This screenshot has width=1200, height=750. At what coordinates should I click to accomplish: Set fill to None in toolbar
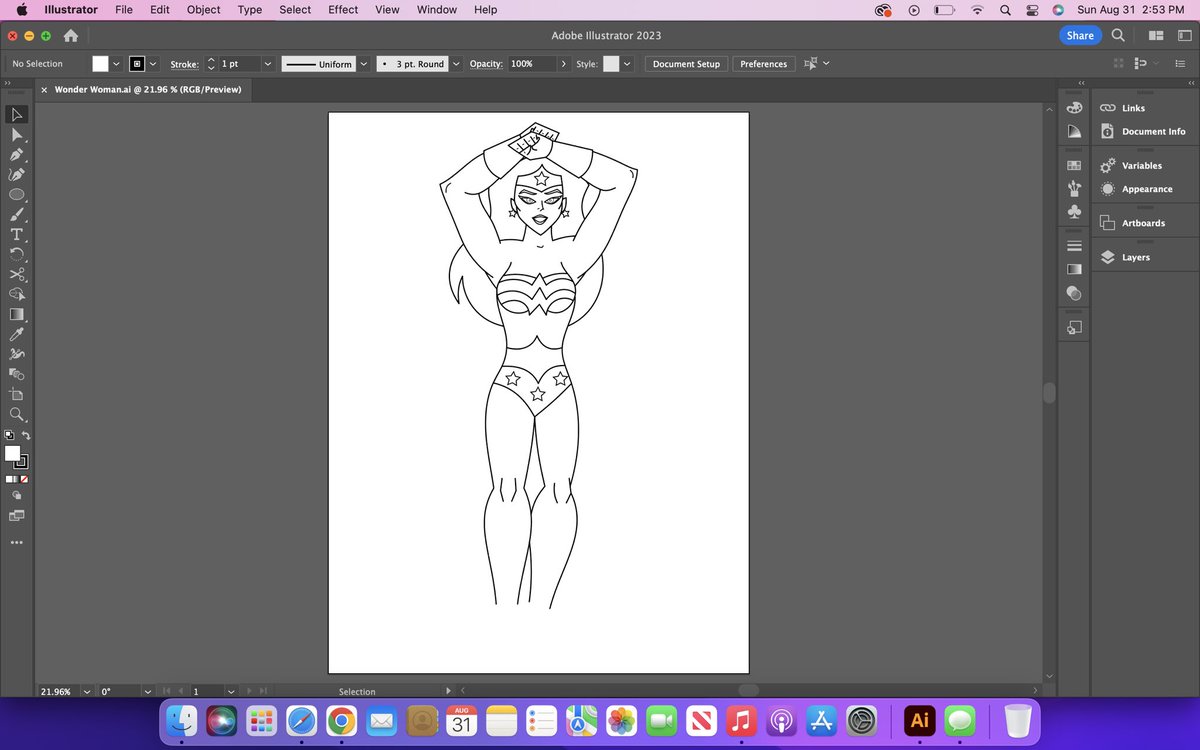click(x=24, y=479)
